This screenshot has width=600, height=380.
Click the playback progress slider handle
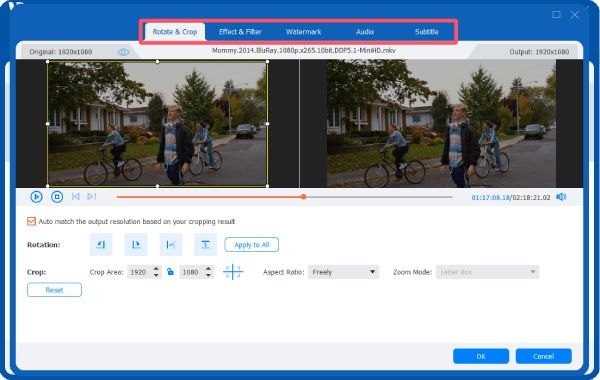point(303,197)
